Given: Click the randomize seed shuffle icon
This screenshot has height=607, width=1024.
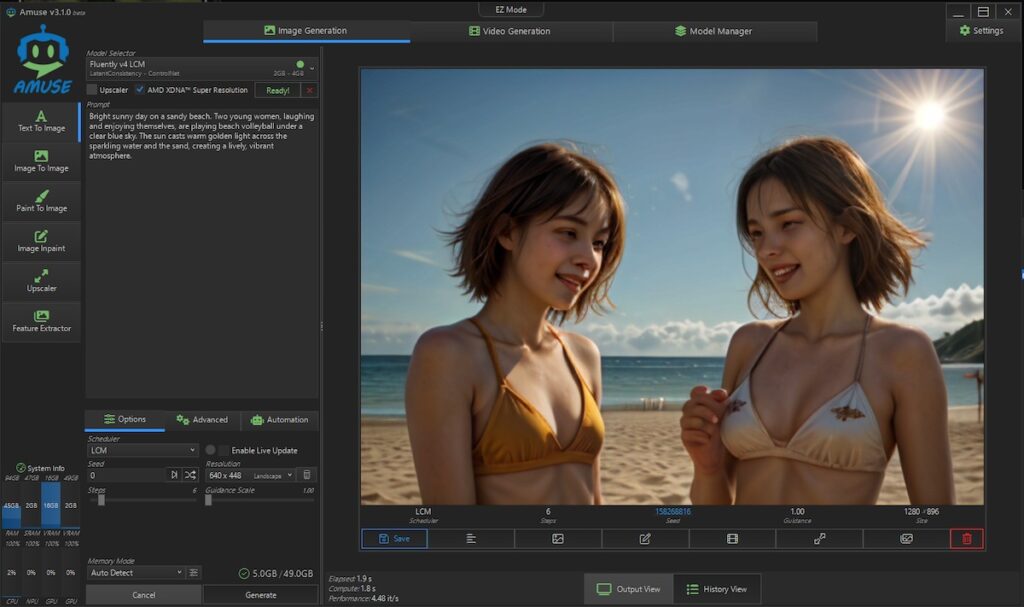Looking at the screenshot, I should click(x=190, y=475).
